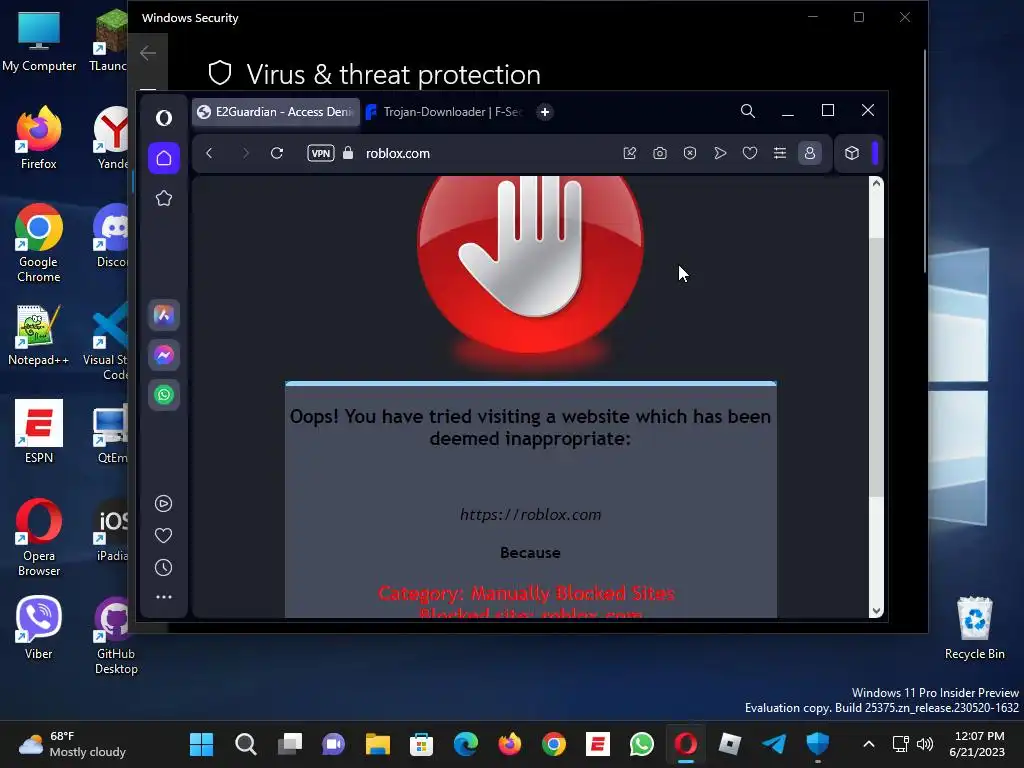Open File Explorer on taskbar
The width and height of the screenshot is (1024, 768).
377,744
